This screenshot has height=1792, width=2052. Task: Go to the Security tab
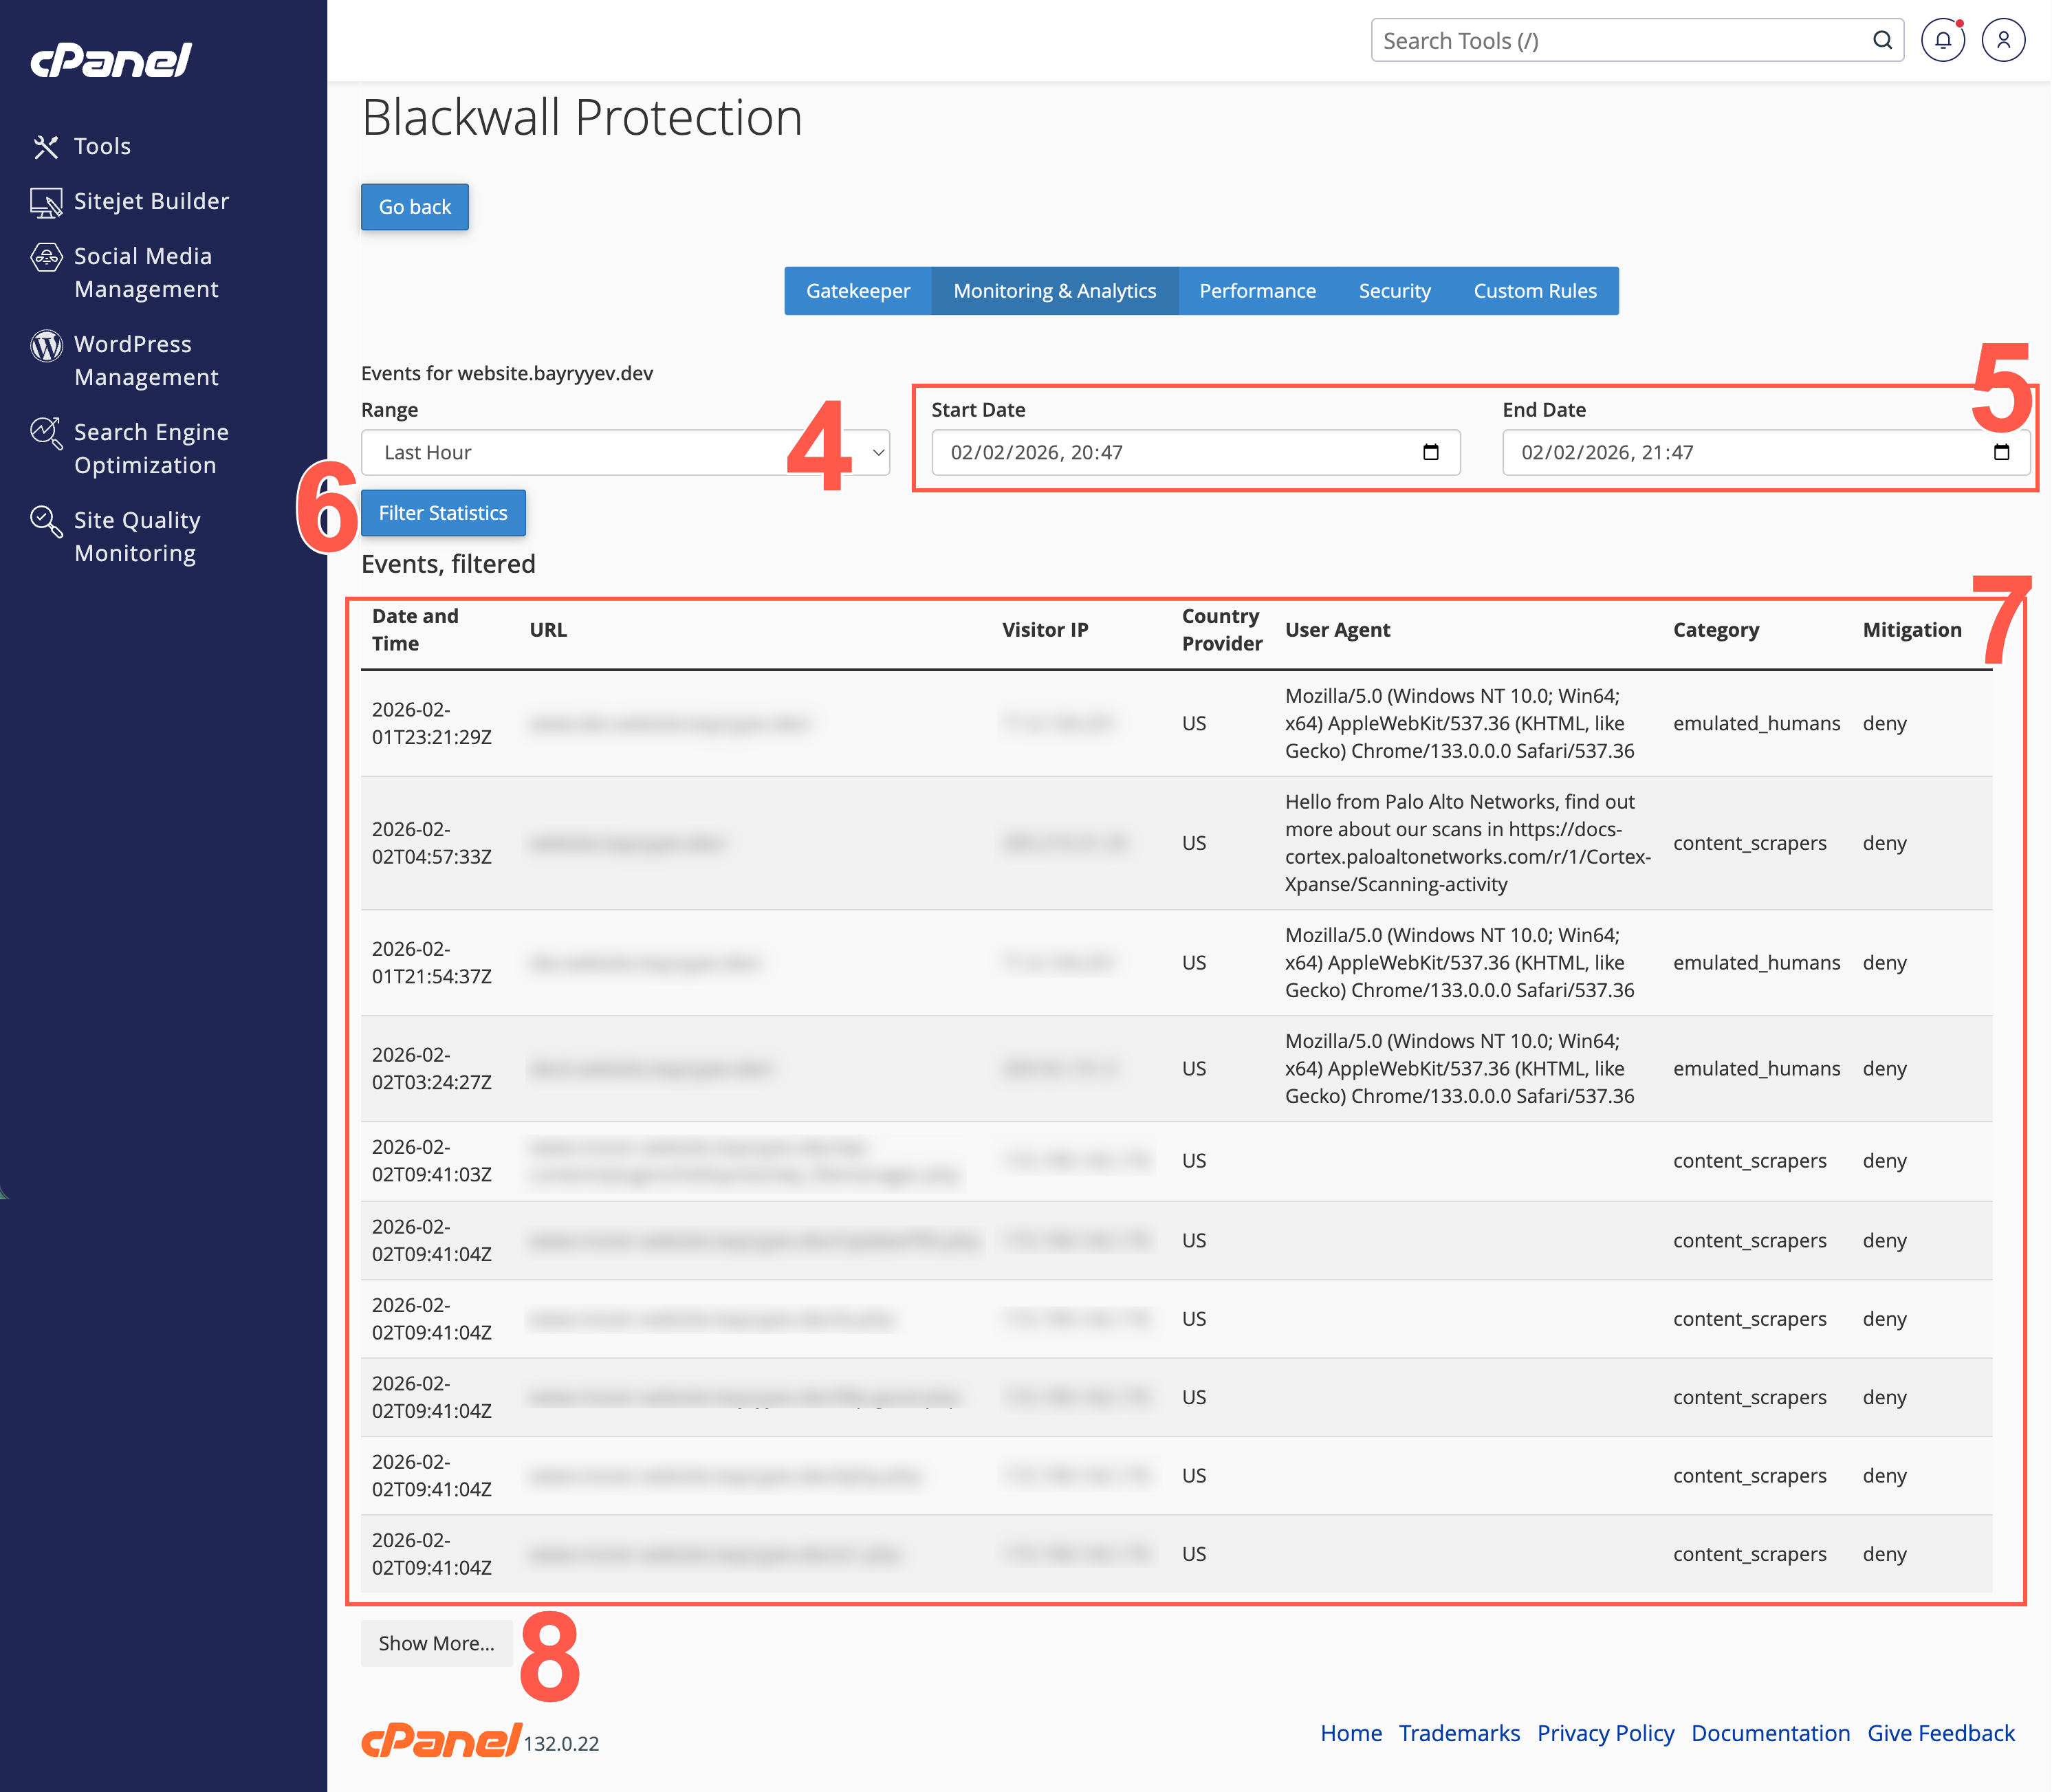click(x=1394, y=291)
